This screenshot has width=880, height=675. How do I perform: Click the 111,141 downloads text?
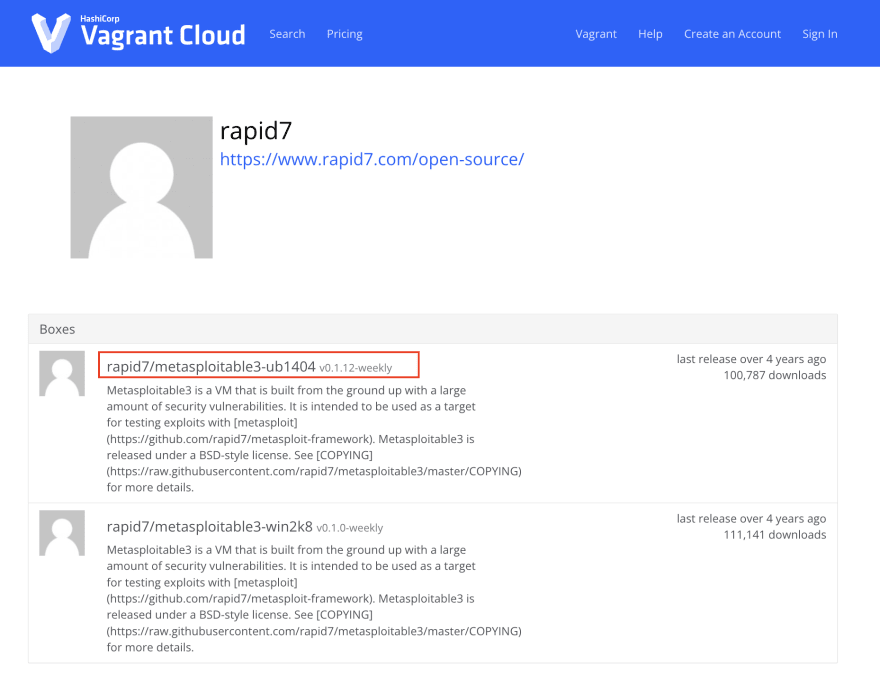[x=774, y=535]
